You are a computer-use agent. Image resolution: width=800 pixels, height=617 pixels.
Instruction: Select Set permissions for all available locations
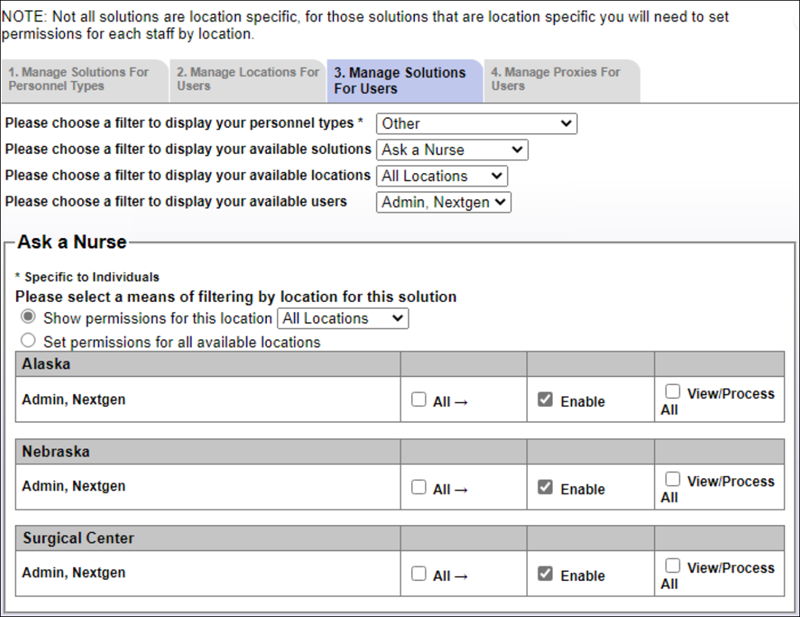pyautogui.click(x=28, y=340)
